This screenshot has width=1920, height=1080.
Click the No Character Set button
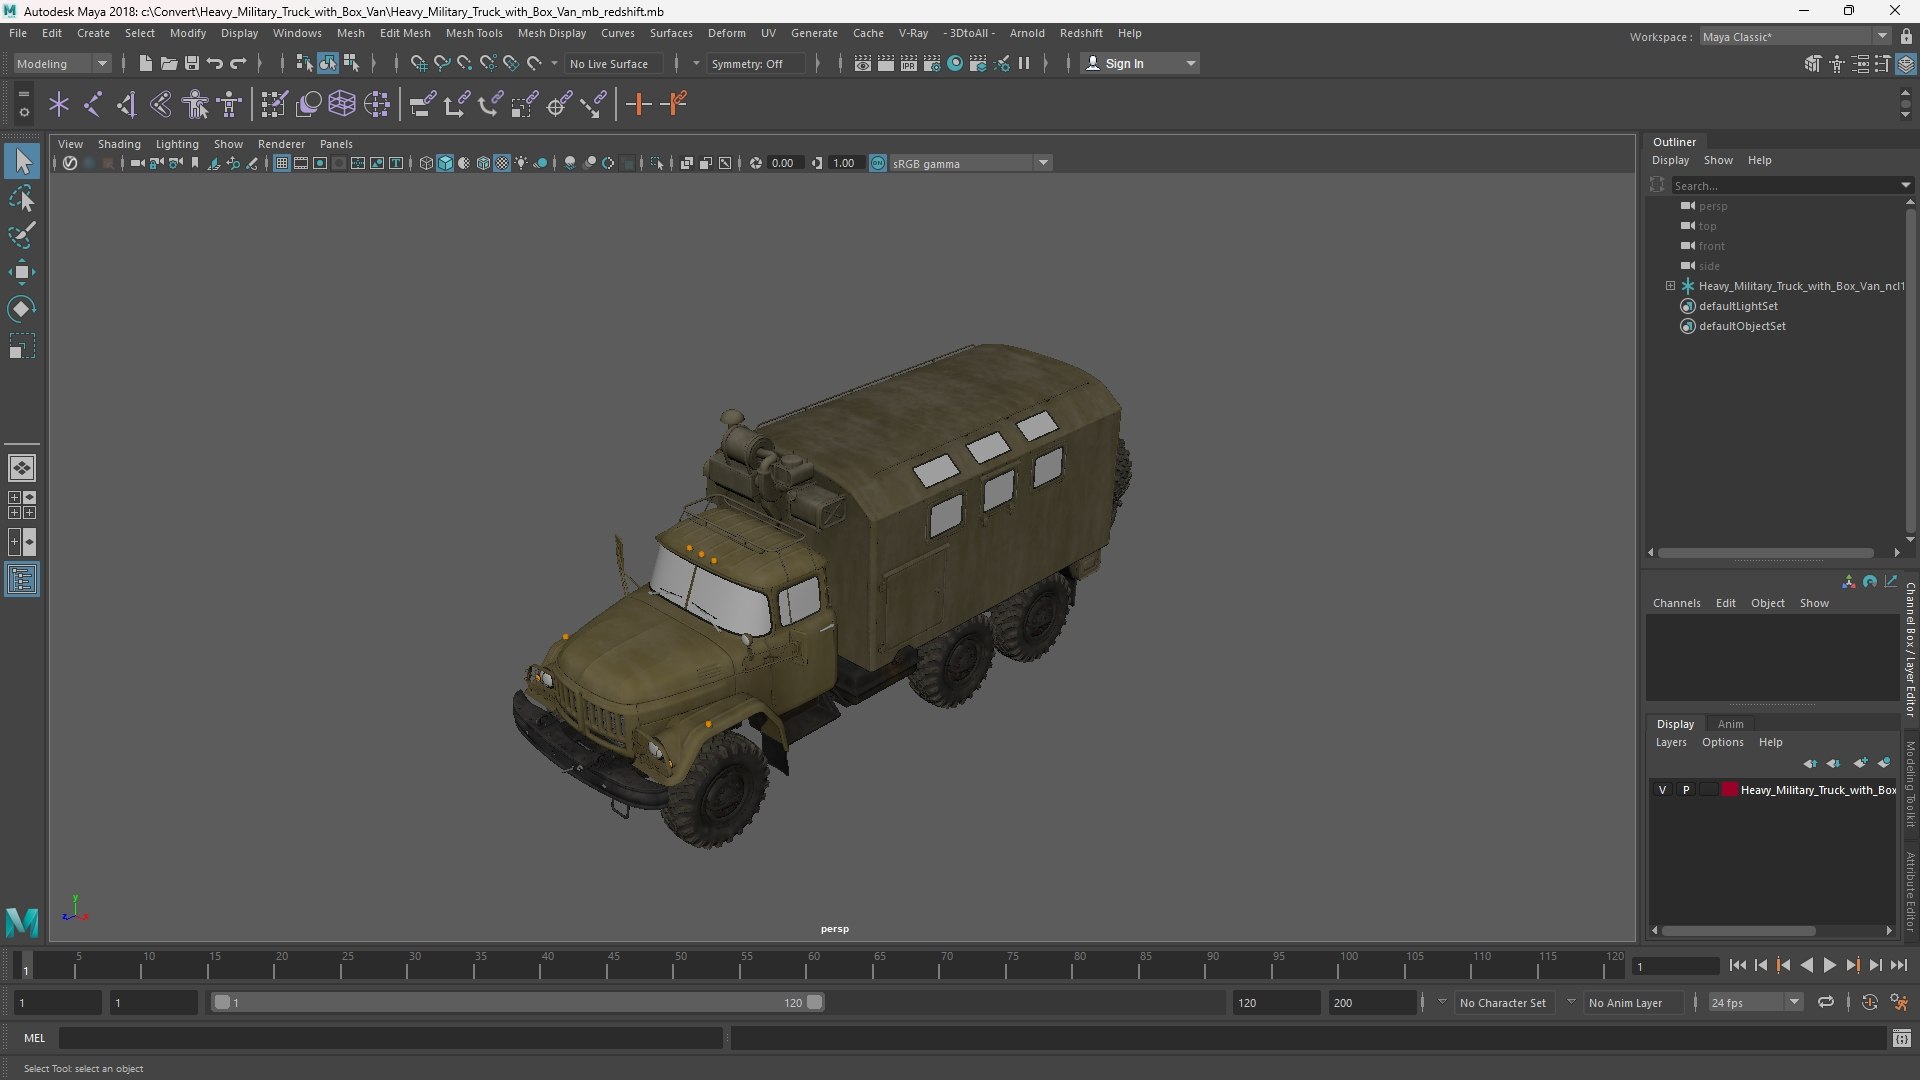click(x=1502, y=1002)
